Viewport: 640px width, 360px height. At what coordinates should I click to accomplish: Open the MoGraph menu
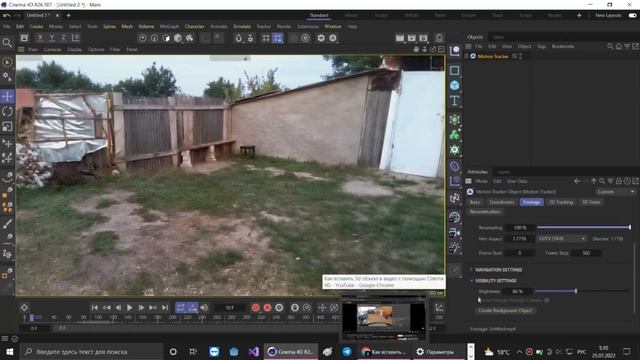click(169, 26)
